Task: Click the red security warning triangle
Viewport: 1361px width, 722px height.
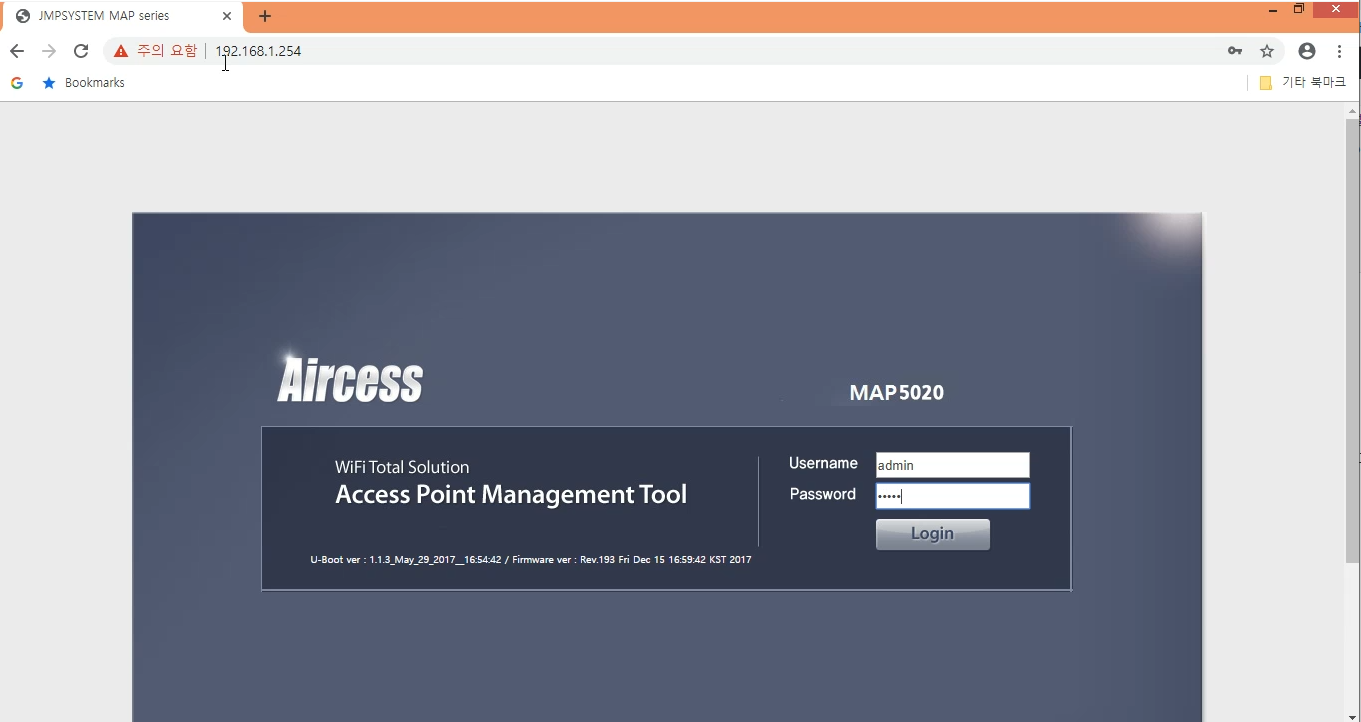Action: [121, 51]
